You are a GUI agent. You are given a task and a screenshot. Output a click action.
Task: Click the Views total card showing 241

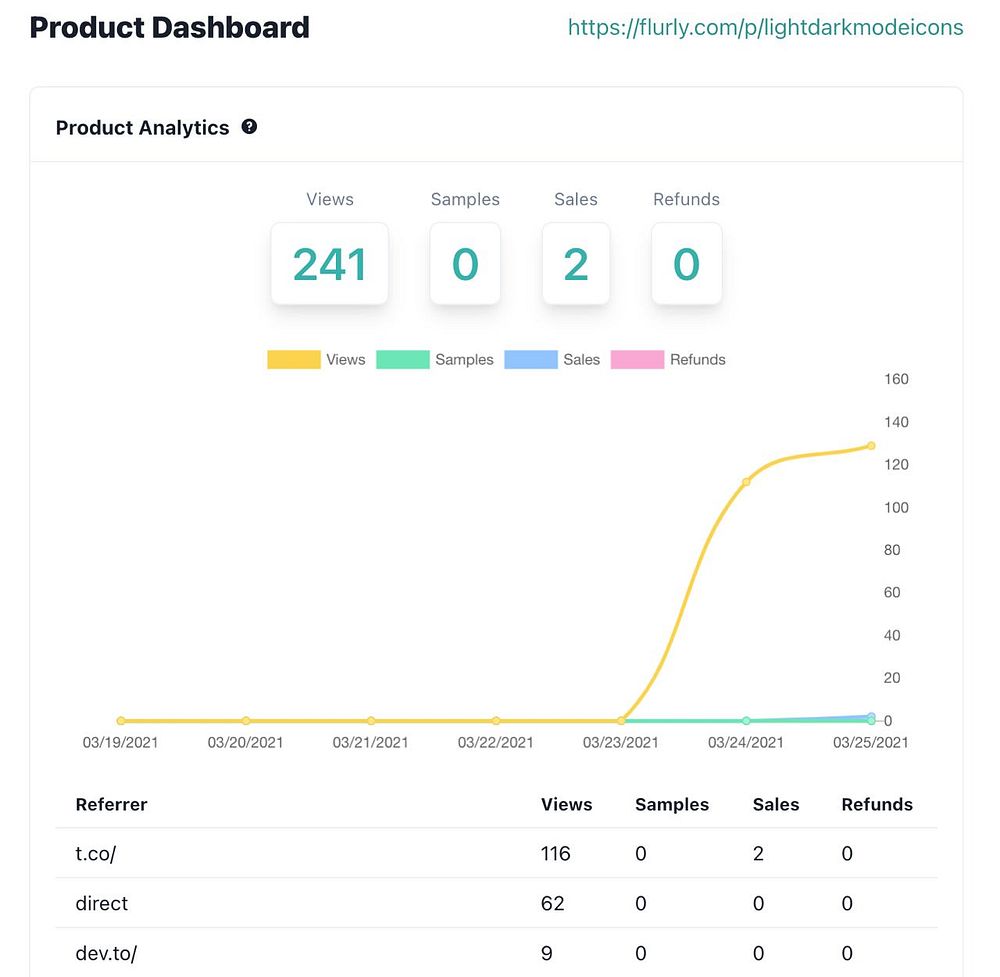[x=329, y=264]
